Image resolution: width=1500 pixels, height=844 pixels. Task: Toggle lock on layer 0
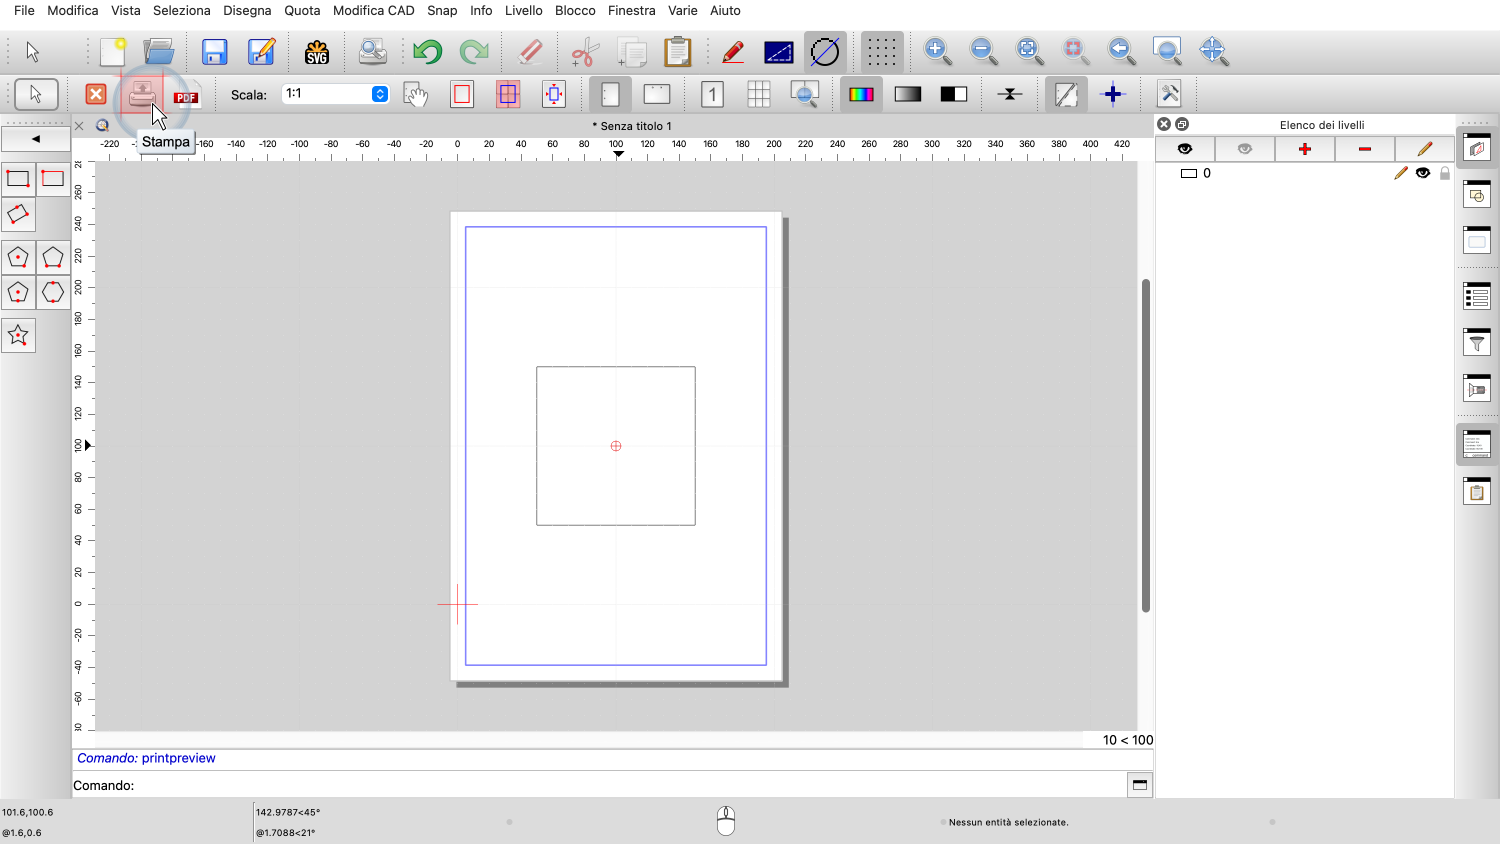[1444, 173]
